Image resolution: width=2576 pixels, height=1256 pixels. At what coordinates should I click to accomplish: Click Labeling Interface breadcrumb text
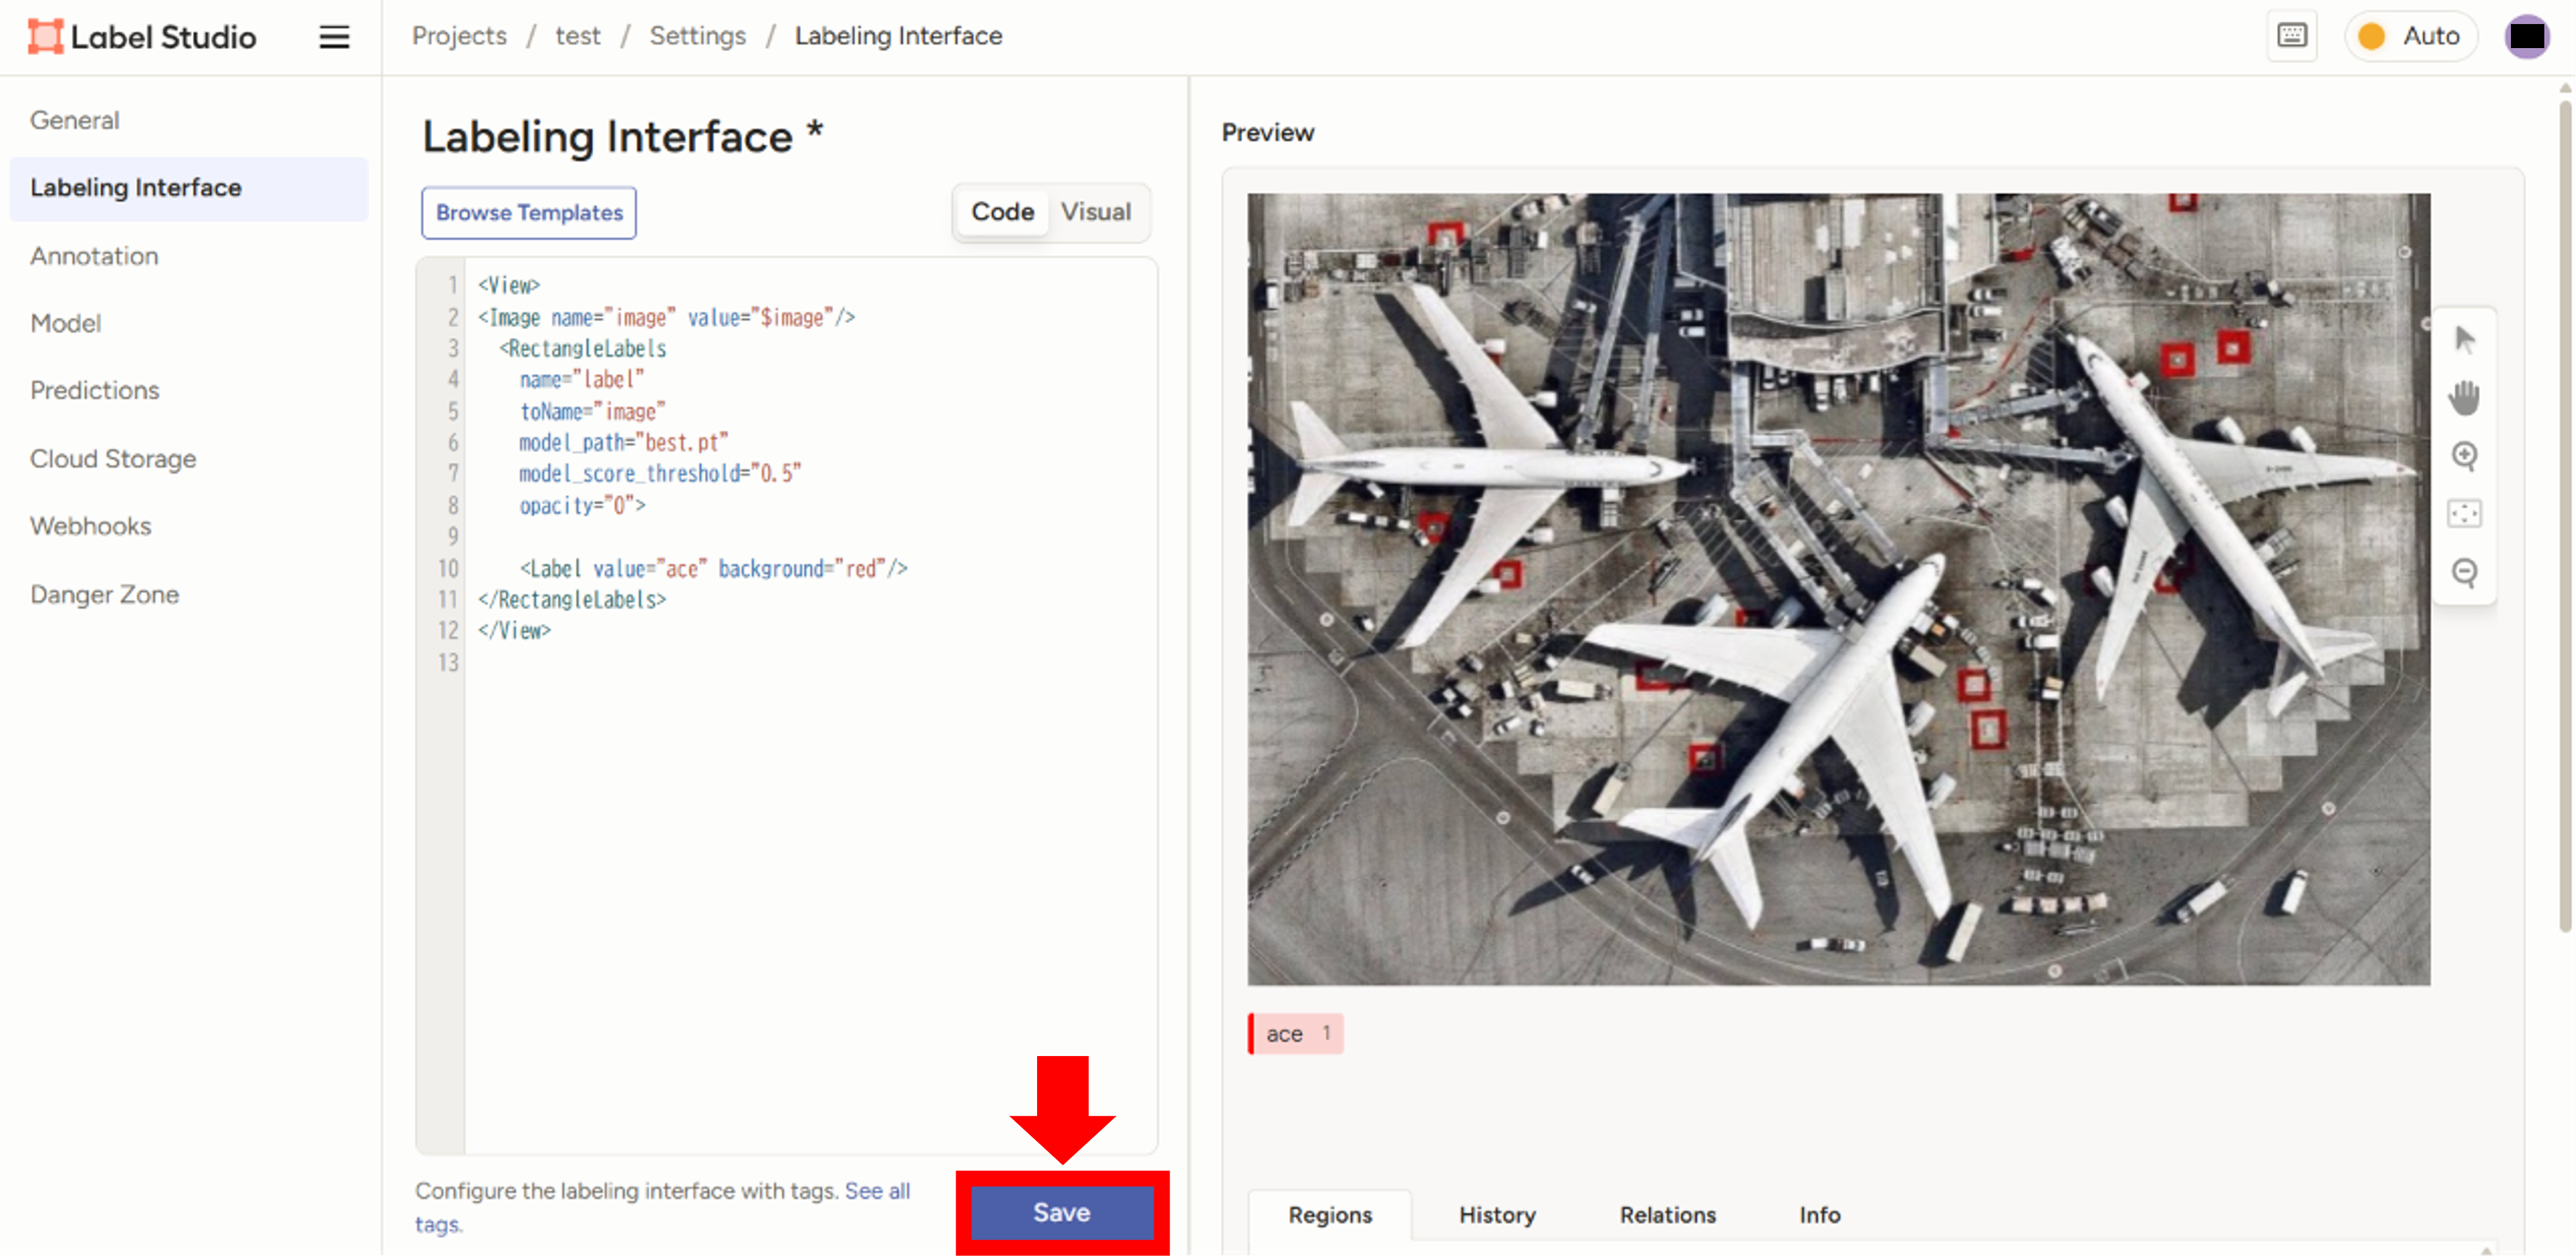898,36
